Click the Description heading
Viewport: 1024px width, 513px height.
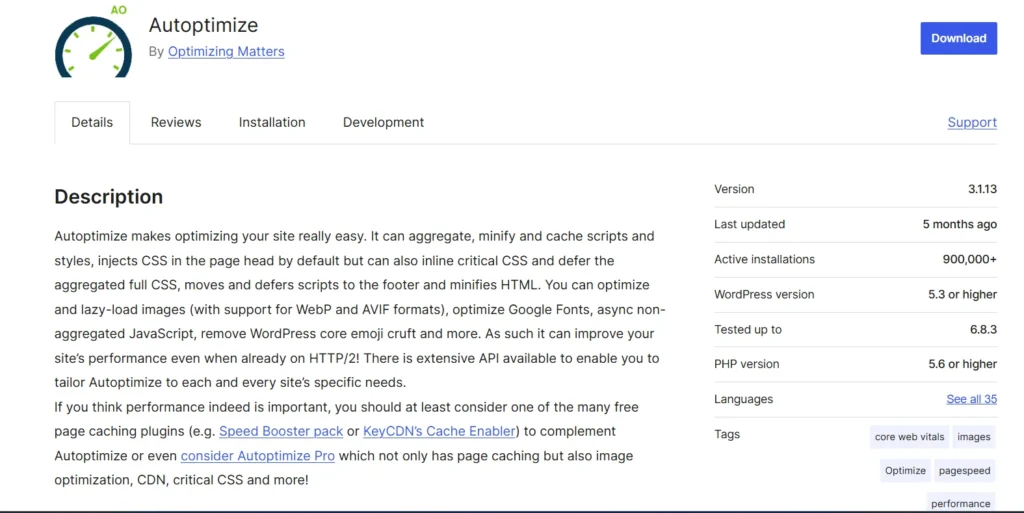pos(108,196)
